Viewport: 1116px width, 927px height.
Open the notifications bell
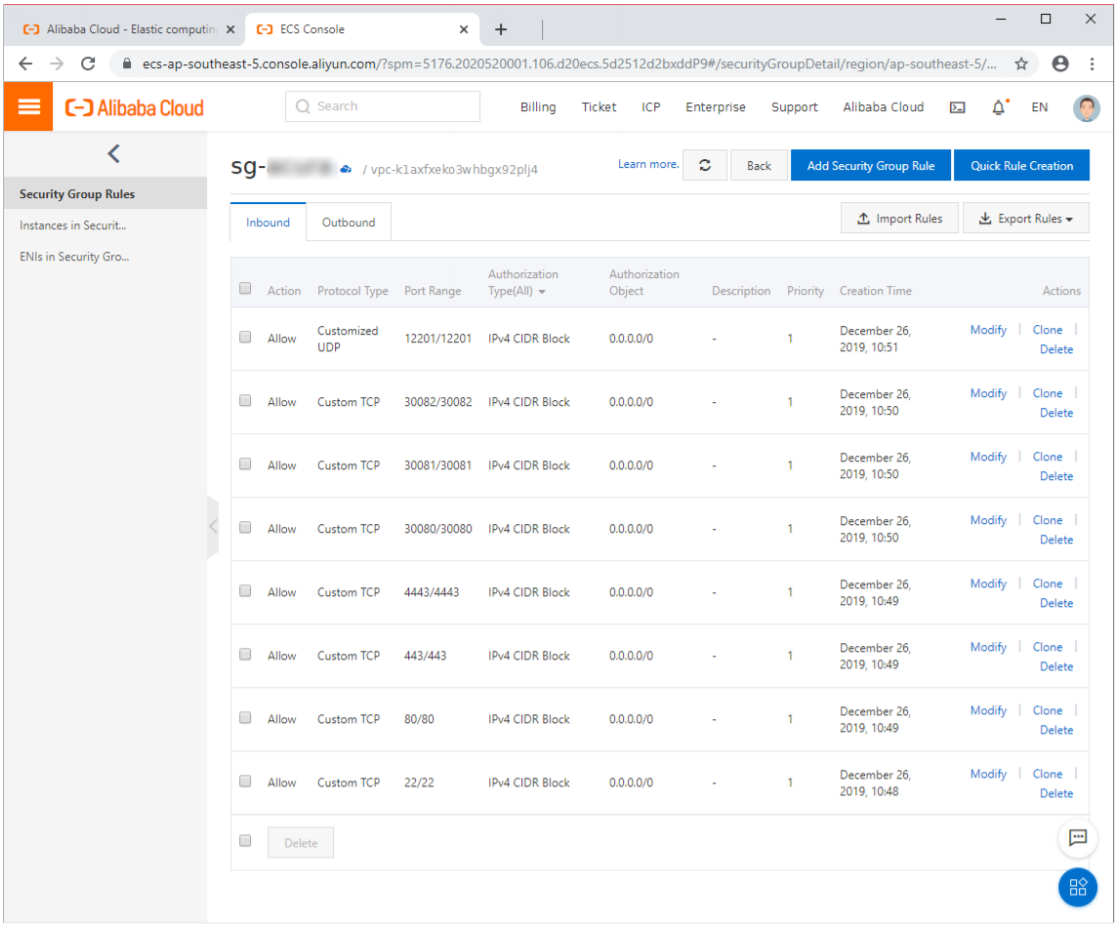click(x=999, y=107)
